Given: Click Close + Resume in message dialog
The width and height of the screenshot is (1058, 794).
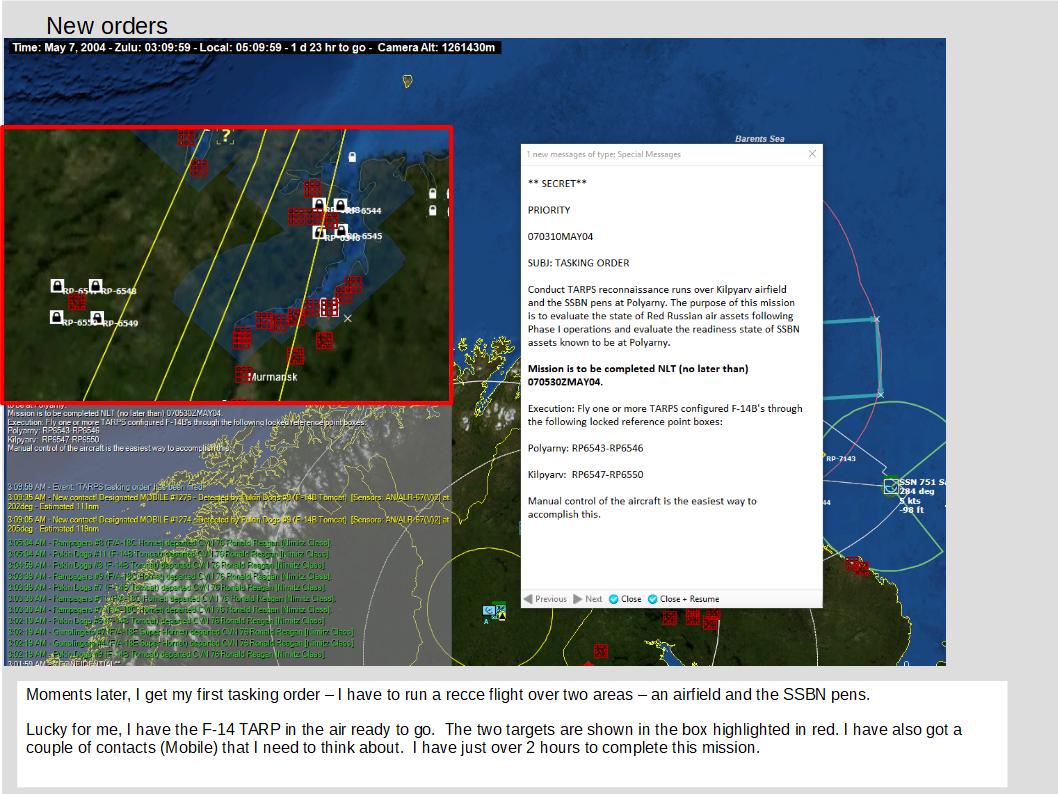Looking at the screenshot, I should (x=684, y=599).
